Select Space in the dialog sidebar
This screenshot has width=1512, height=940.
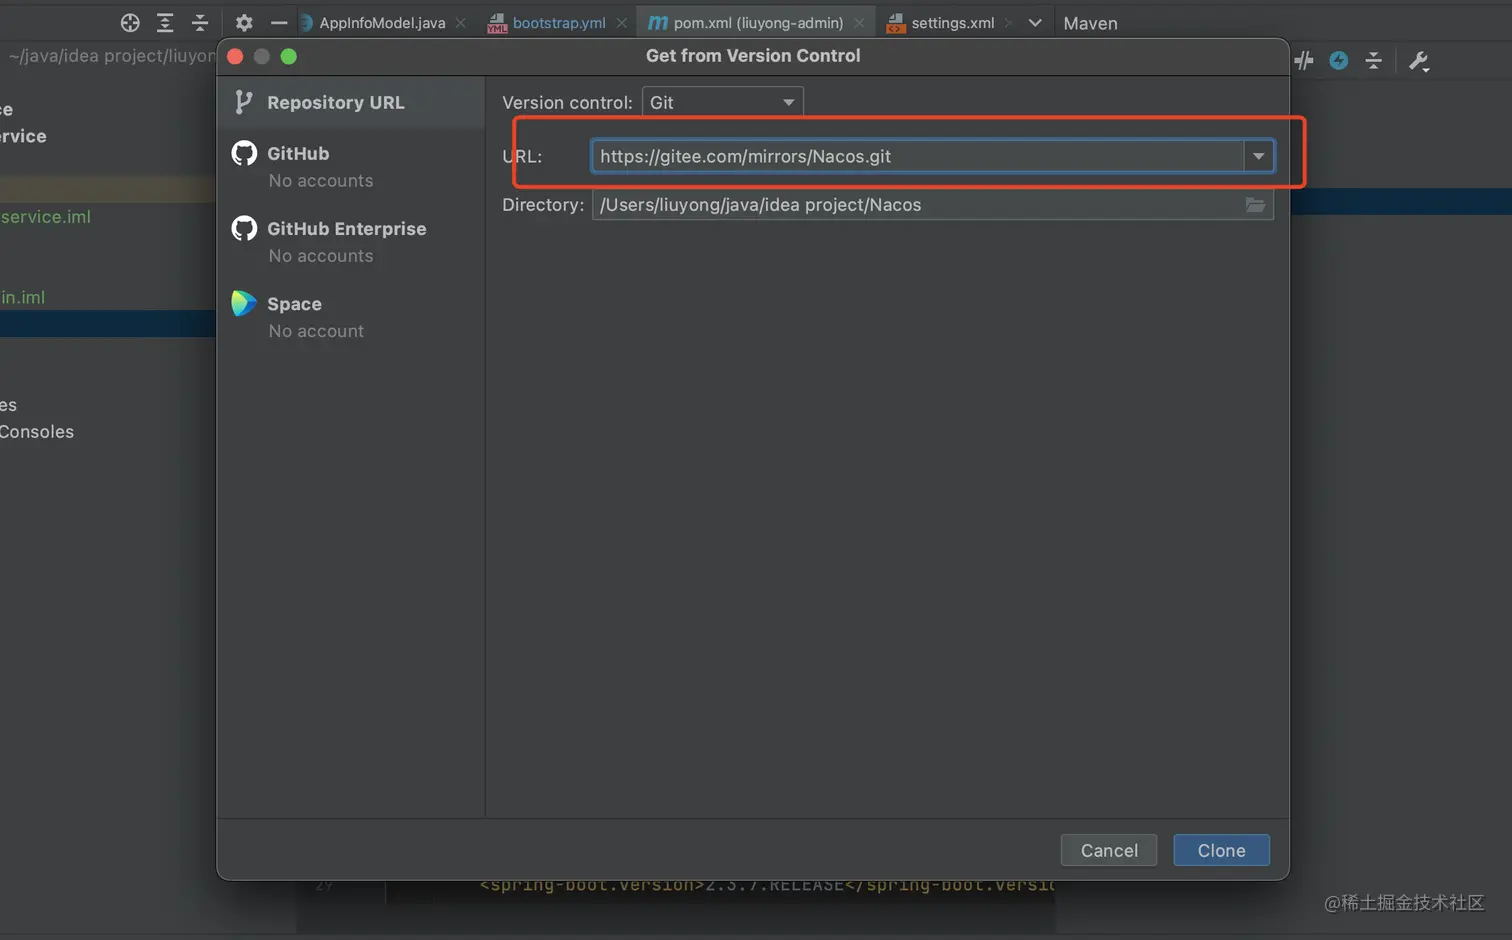(x=351, y=316)
